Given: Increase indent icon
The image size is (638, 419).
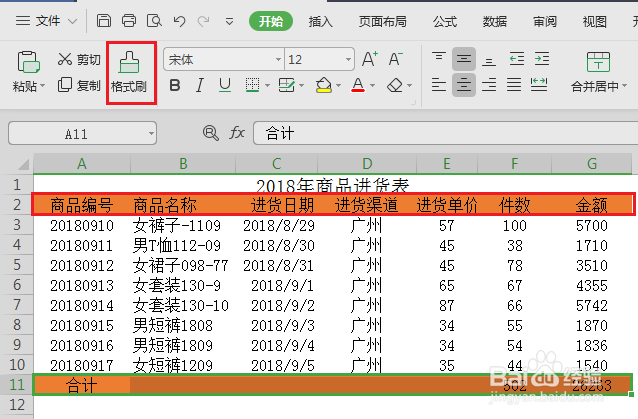Looking at the screenshot, I should pos(542,59).
